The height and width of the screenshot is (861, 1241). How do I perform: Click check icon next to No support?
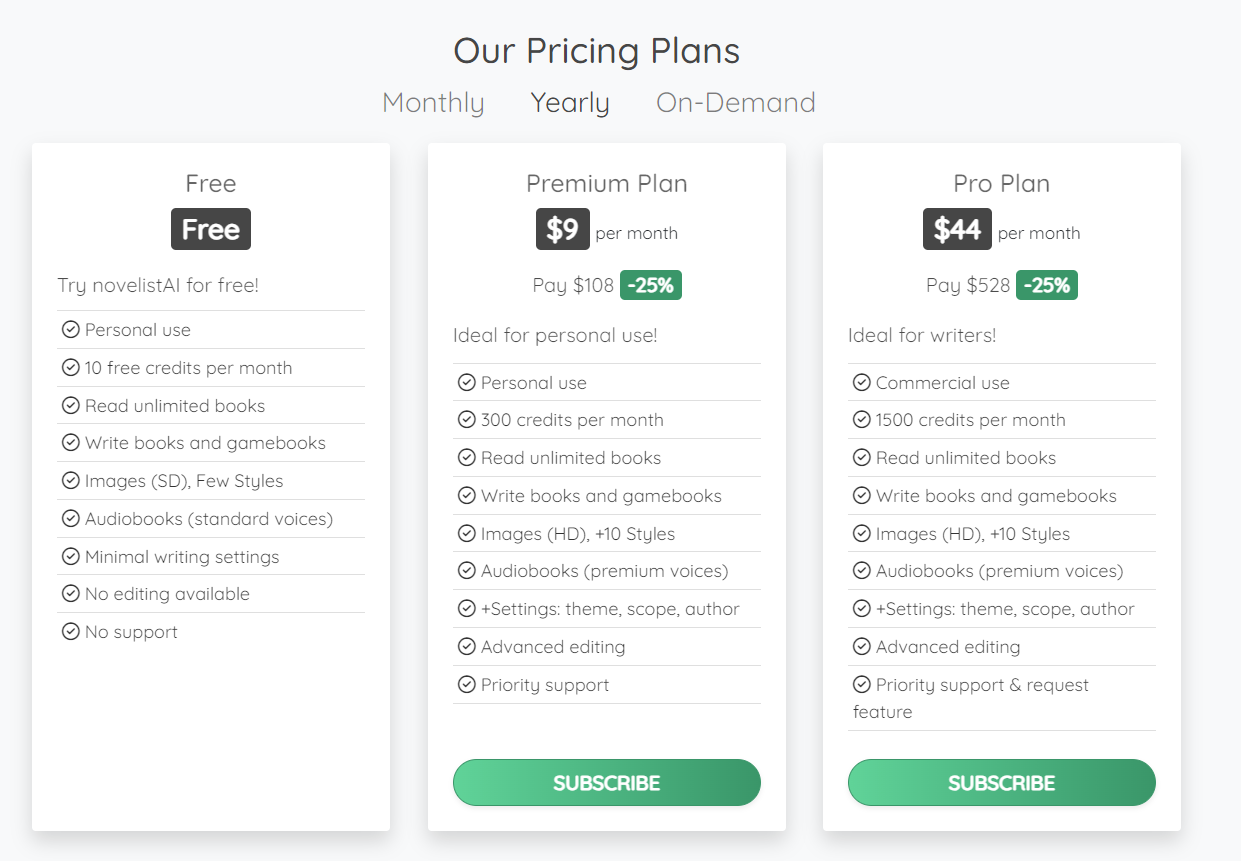70,632
